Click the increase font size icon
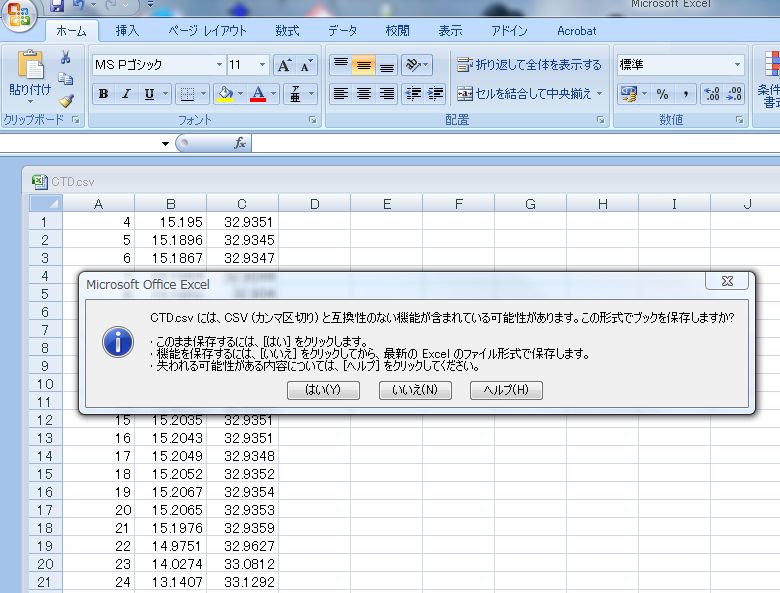The height and width of the screenshot is (593, 780). coord(284,65)
